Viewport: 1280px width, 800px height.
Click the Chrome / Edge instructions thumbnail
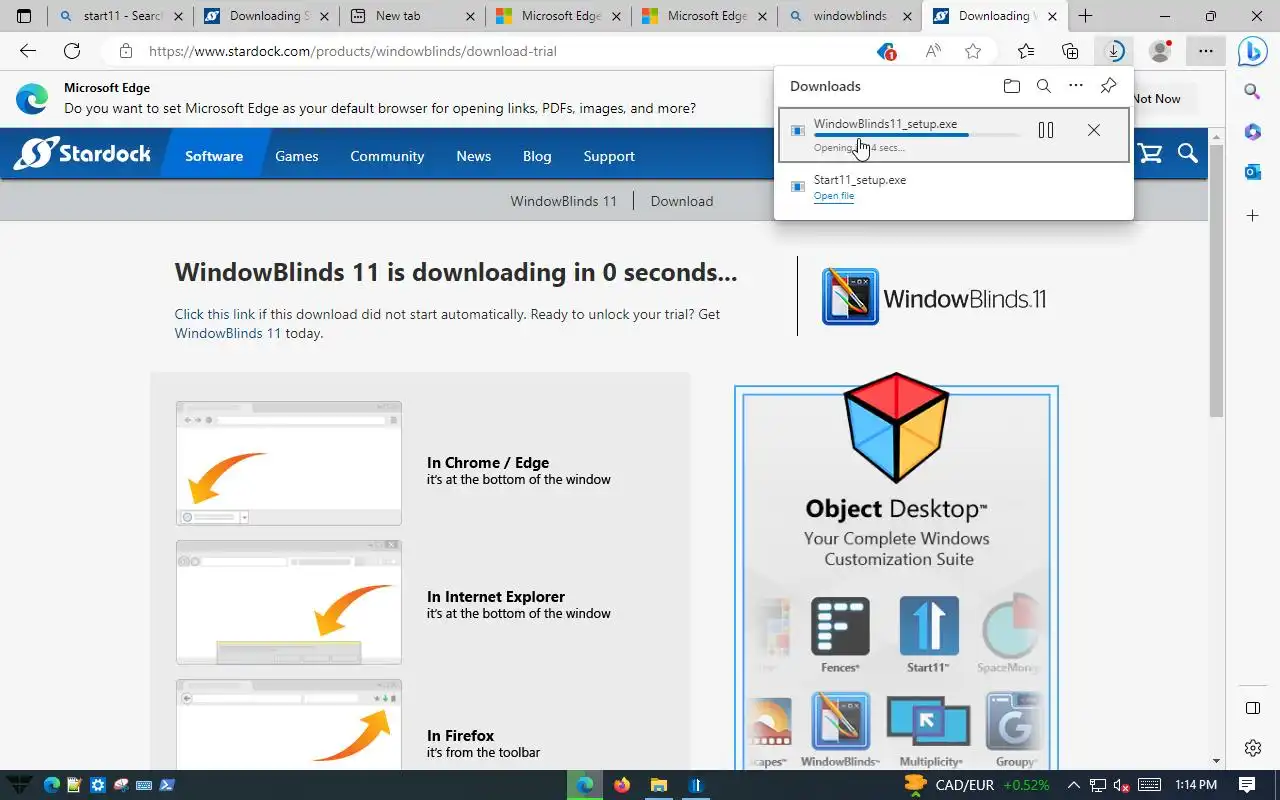tap(289, 463)
